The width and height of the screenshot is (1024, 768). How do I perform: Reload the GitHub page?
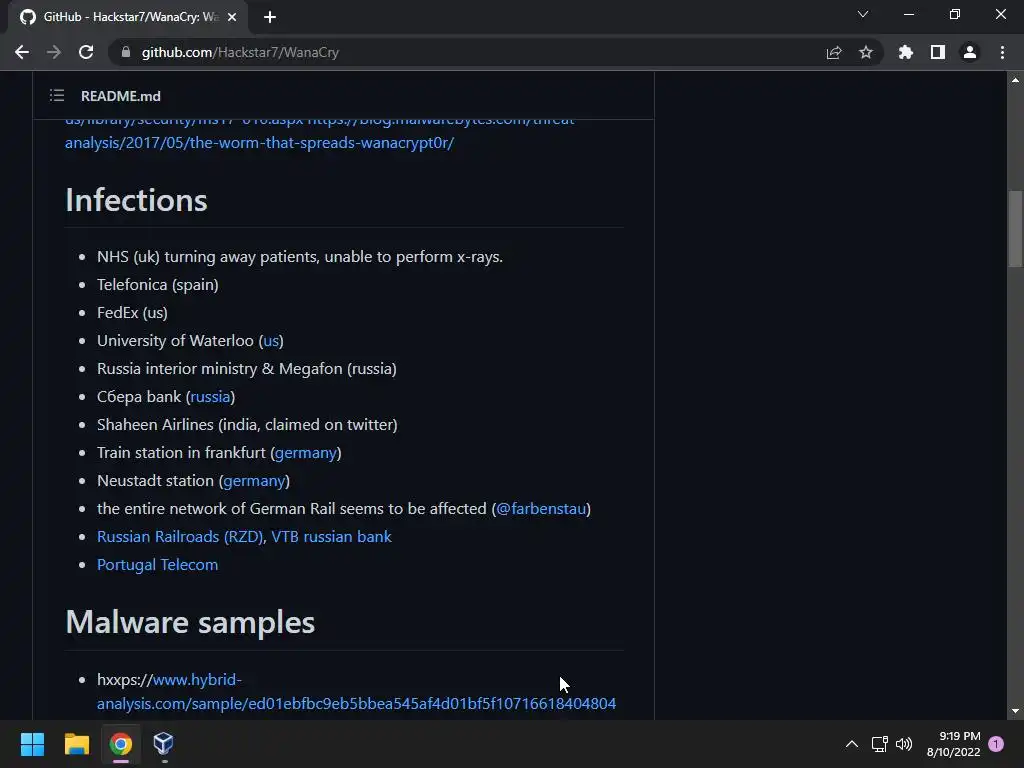pos(86,52)
